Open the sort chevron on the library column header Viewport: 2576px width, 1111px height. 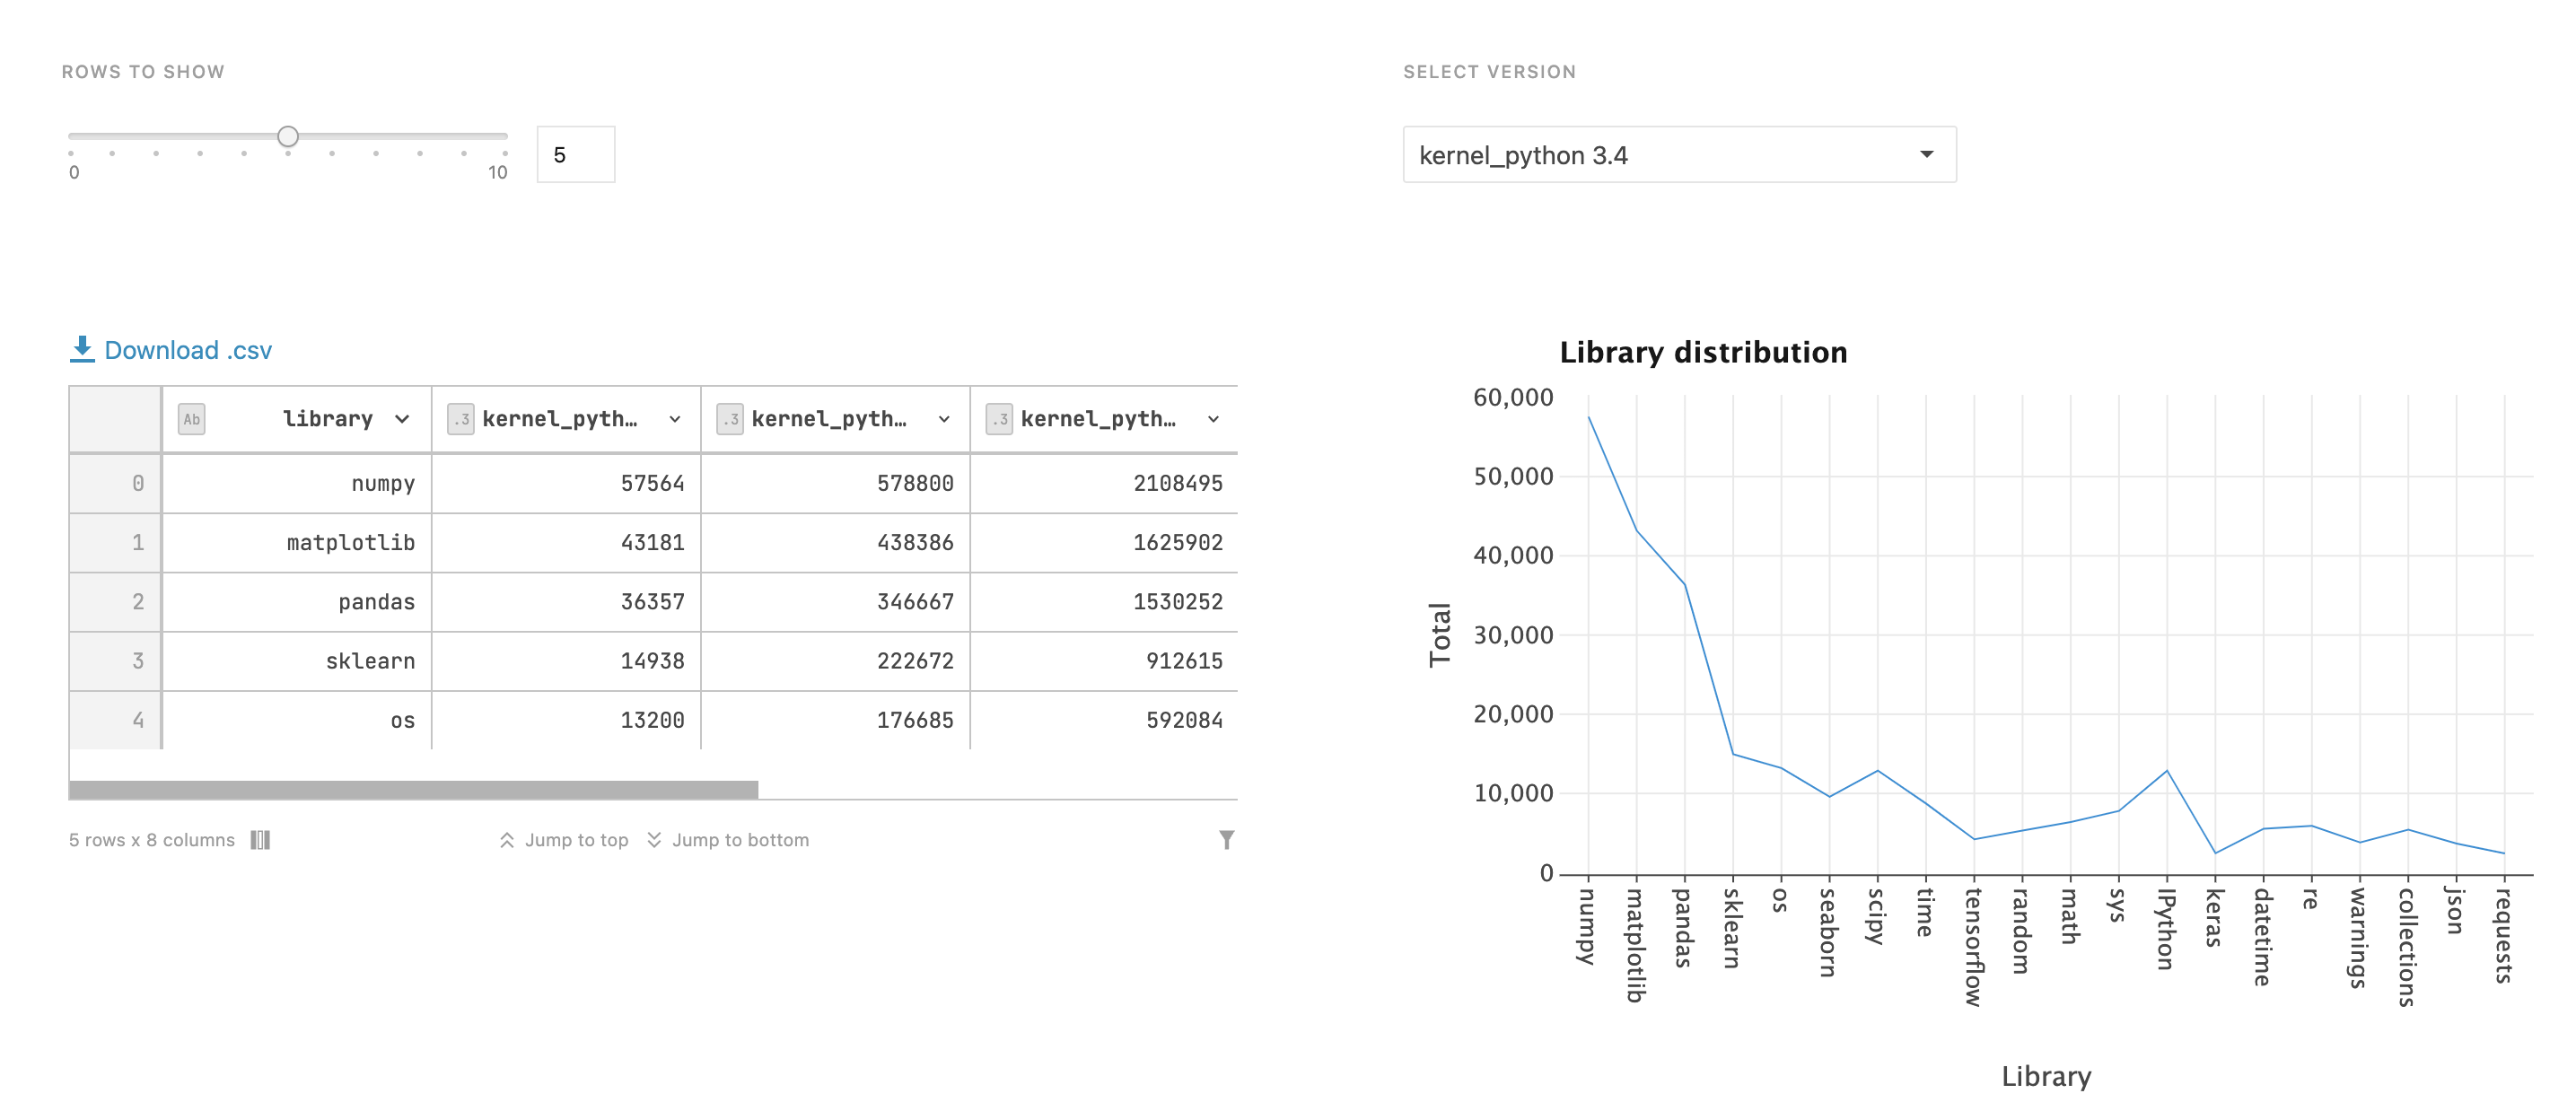coord(402,419)
